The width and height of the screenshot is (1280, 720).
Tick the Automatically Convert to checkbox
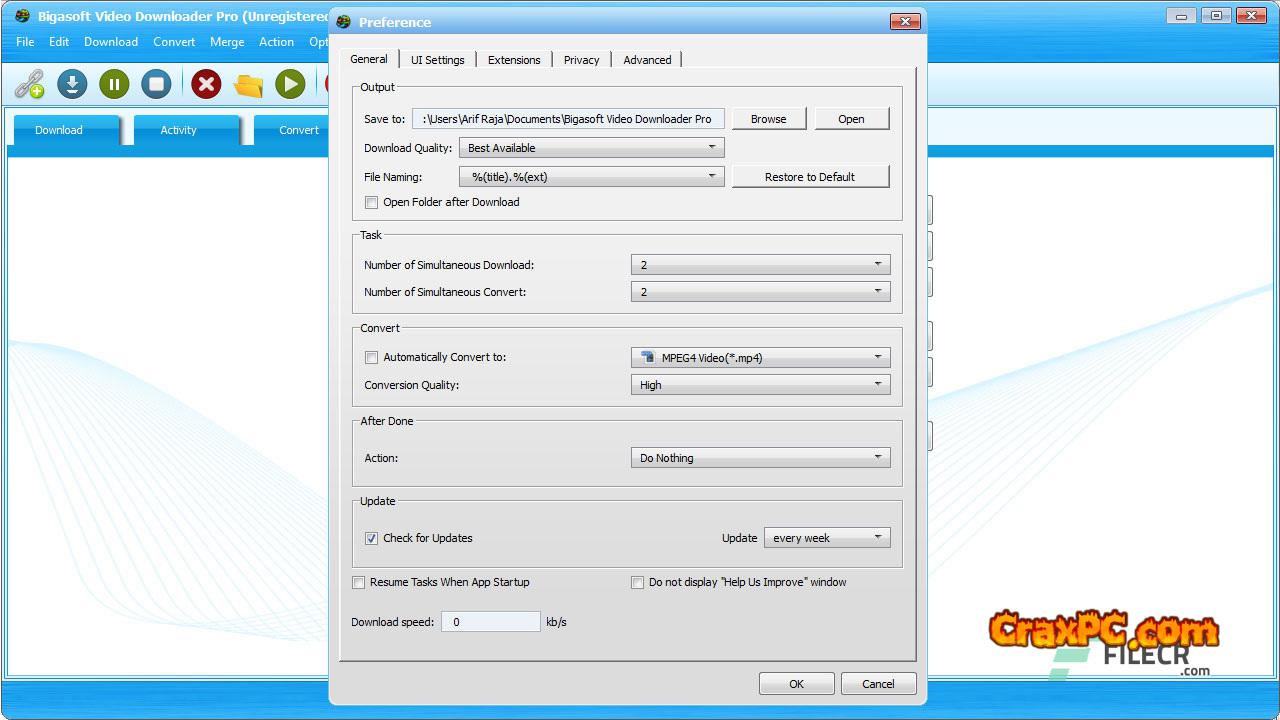(371, 357)
